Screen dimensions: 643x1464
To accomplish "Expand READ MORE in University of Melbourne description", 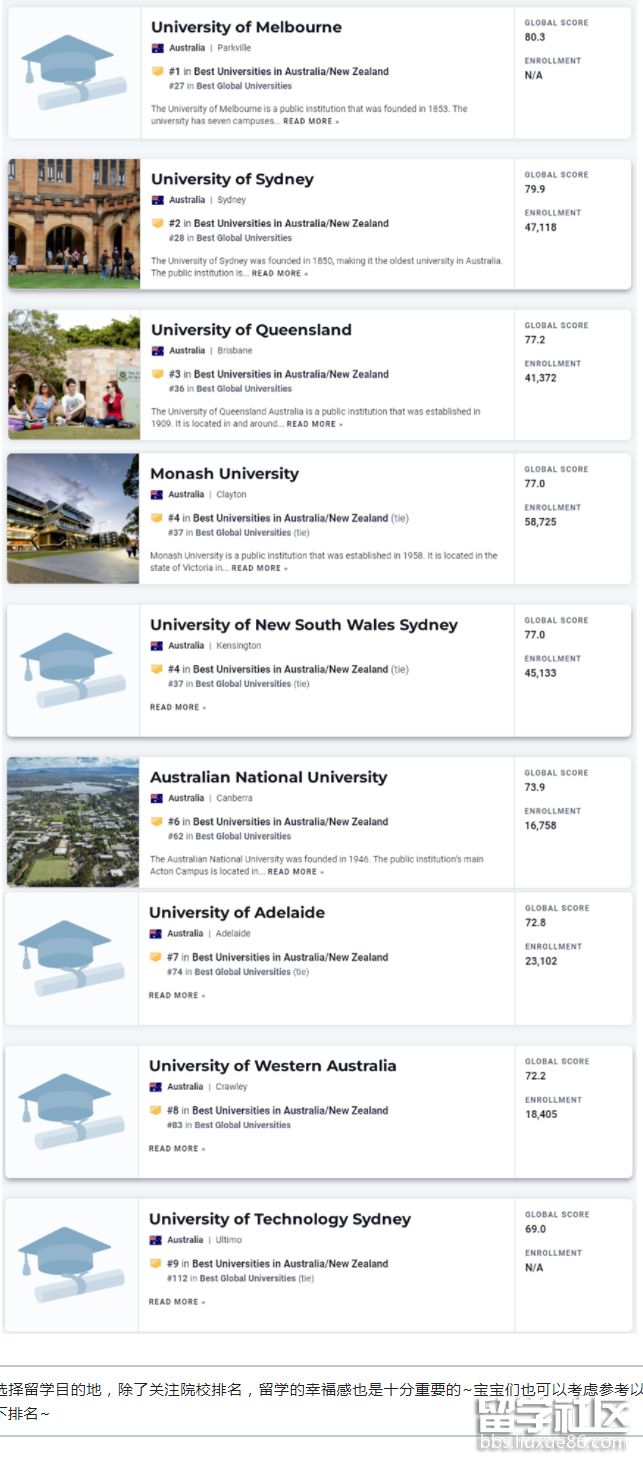I will (x=310, y=122).
